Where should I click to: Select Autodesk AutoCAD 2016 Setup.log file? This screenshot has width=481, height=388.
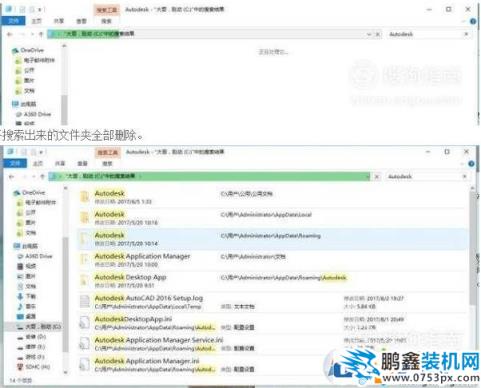click(x=272, y=302)
